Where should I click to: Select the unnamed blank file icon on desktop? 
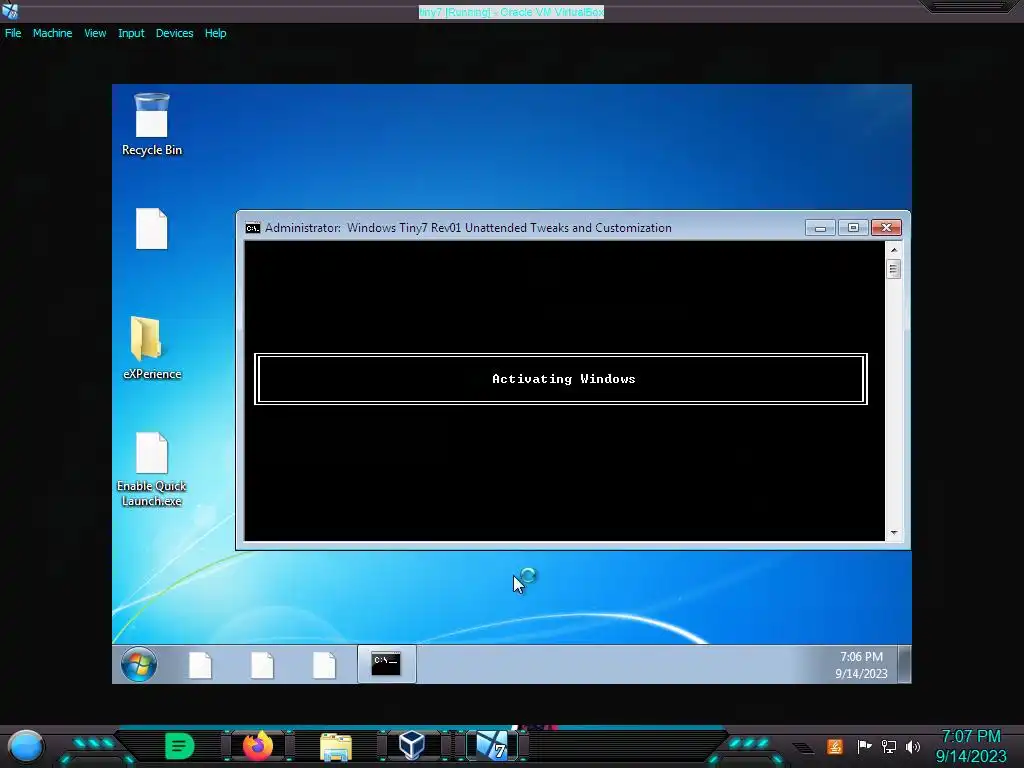tap(152, 229)
